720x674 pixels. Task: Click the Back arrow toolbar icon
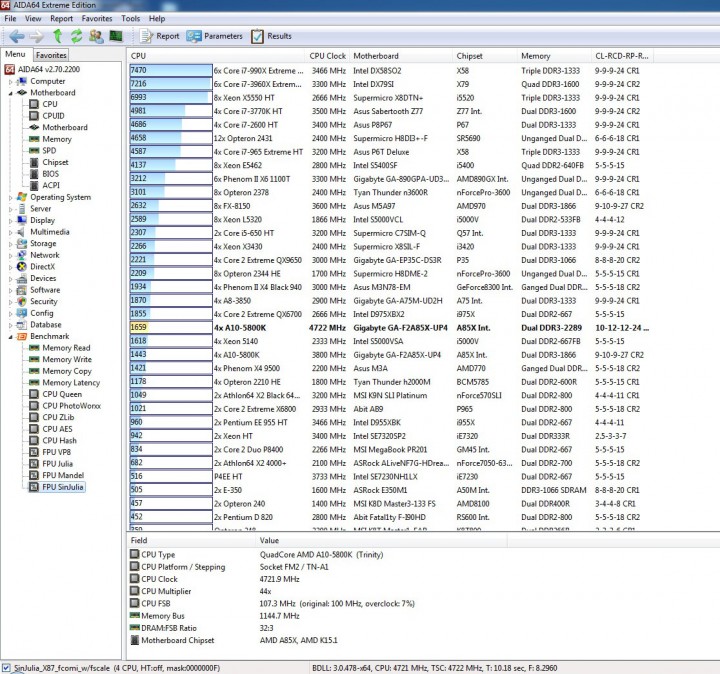pos(17,36)
